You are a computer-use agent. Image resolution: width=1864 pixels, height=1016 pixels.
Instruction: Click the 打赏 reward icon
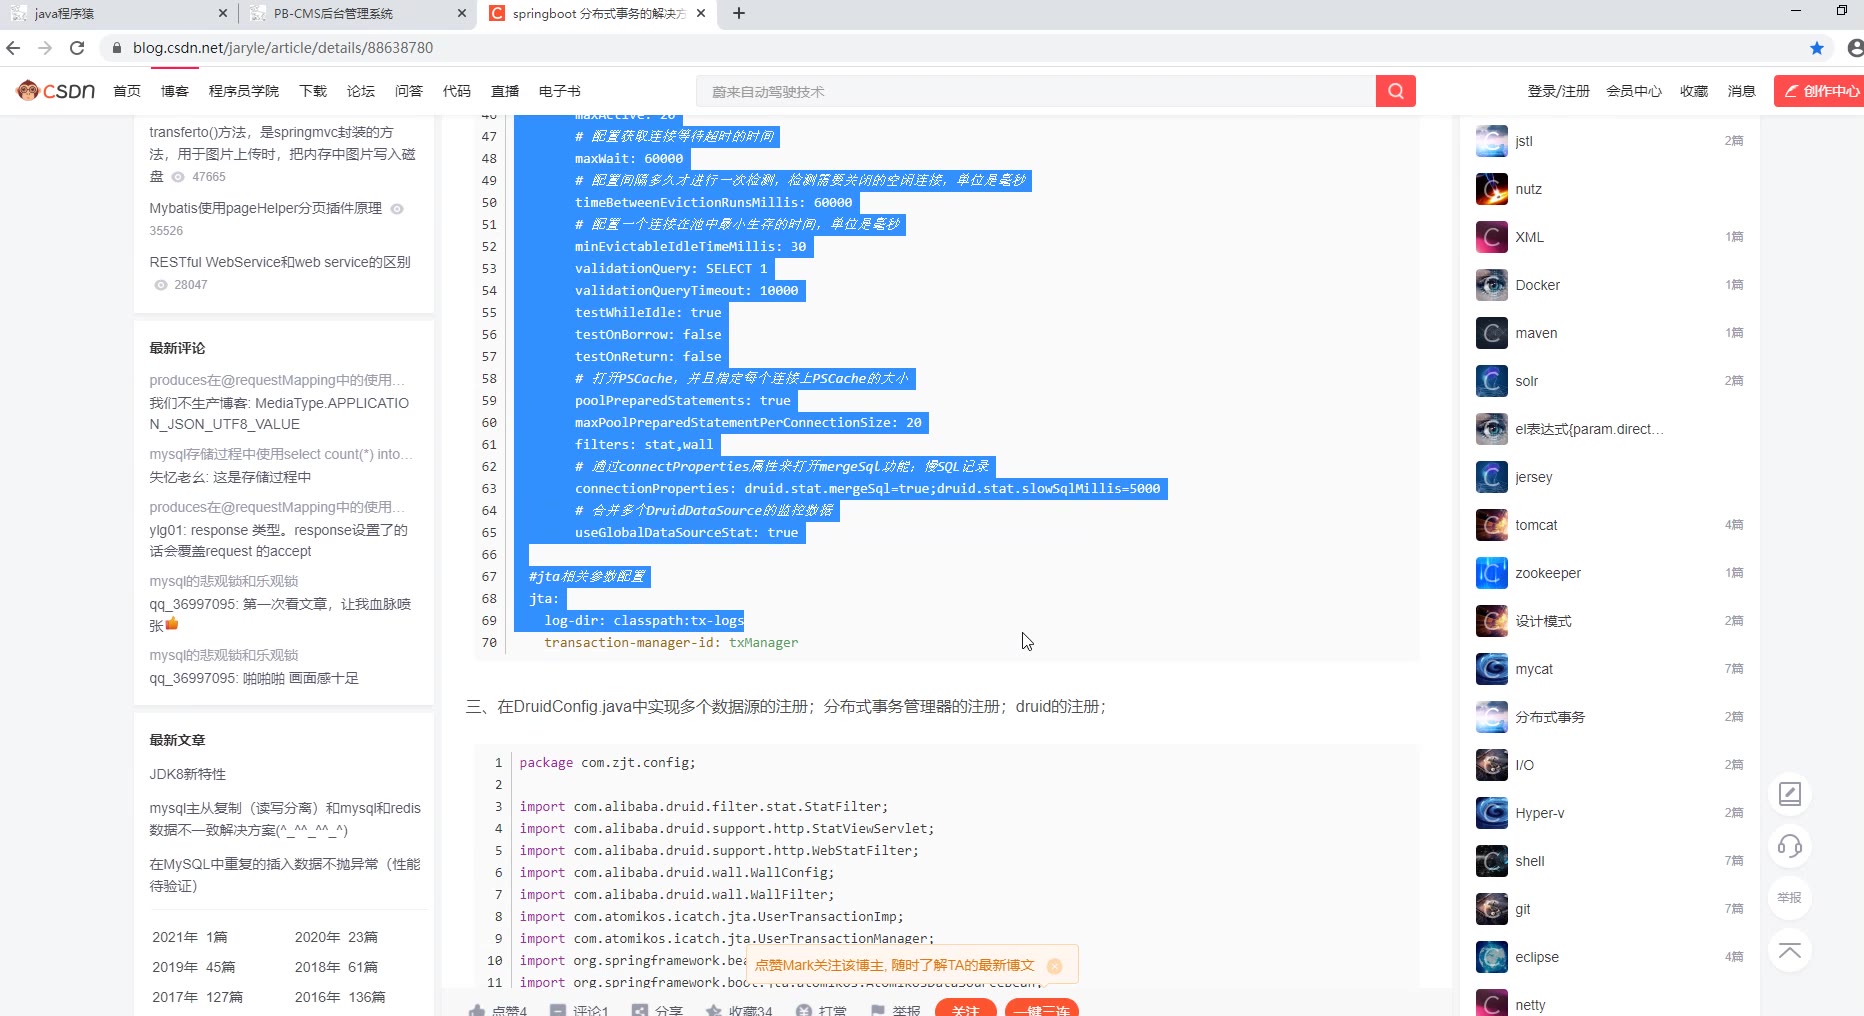pyautogui.click(x=803, y=1010)
